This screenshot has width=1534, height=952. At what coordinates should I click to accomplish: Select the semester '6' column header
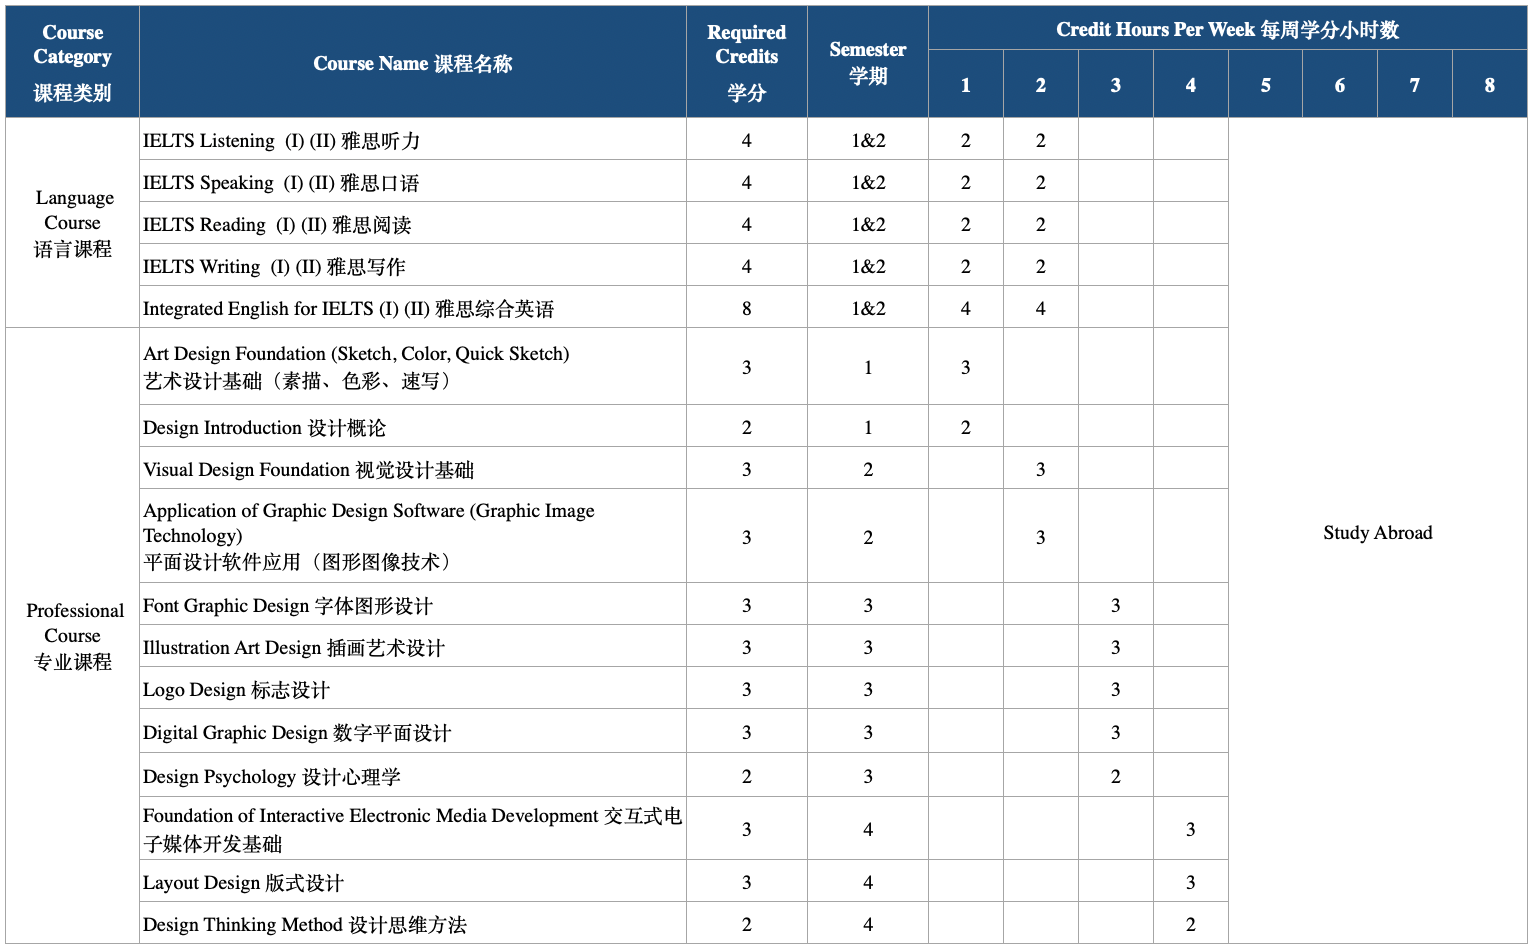click(x=1340, y=85)
